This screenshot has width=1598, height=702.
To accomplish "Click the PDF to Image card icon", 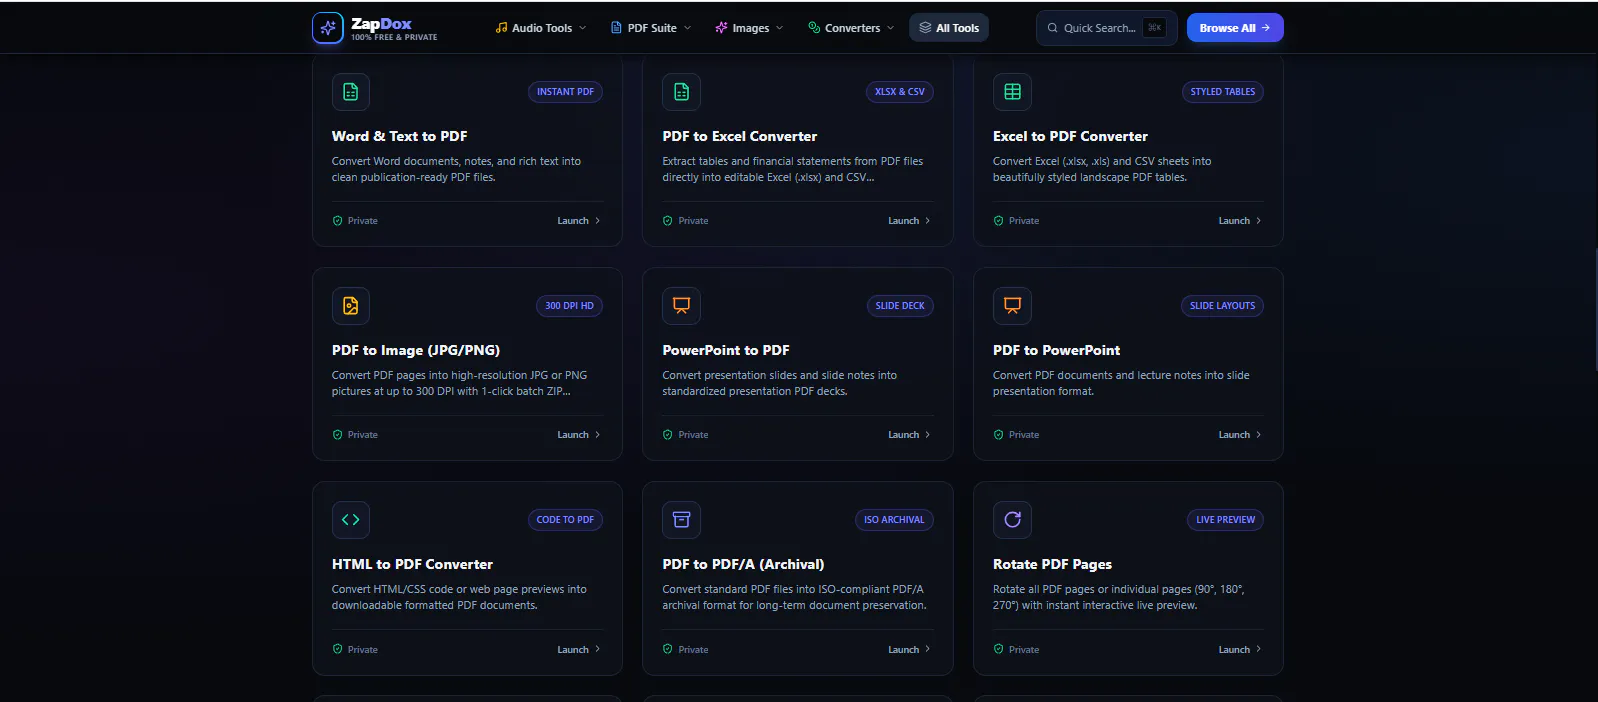I will point(351,306).
